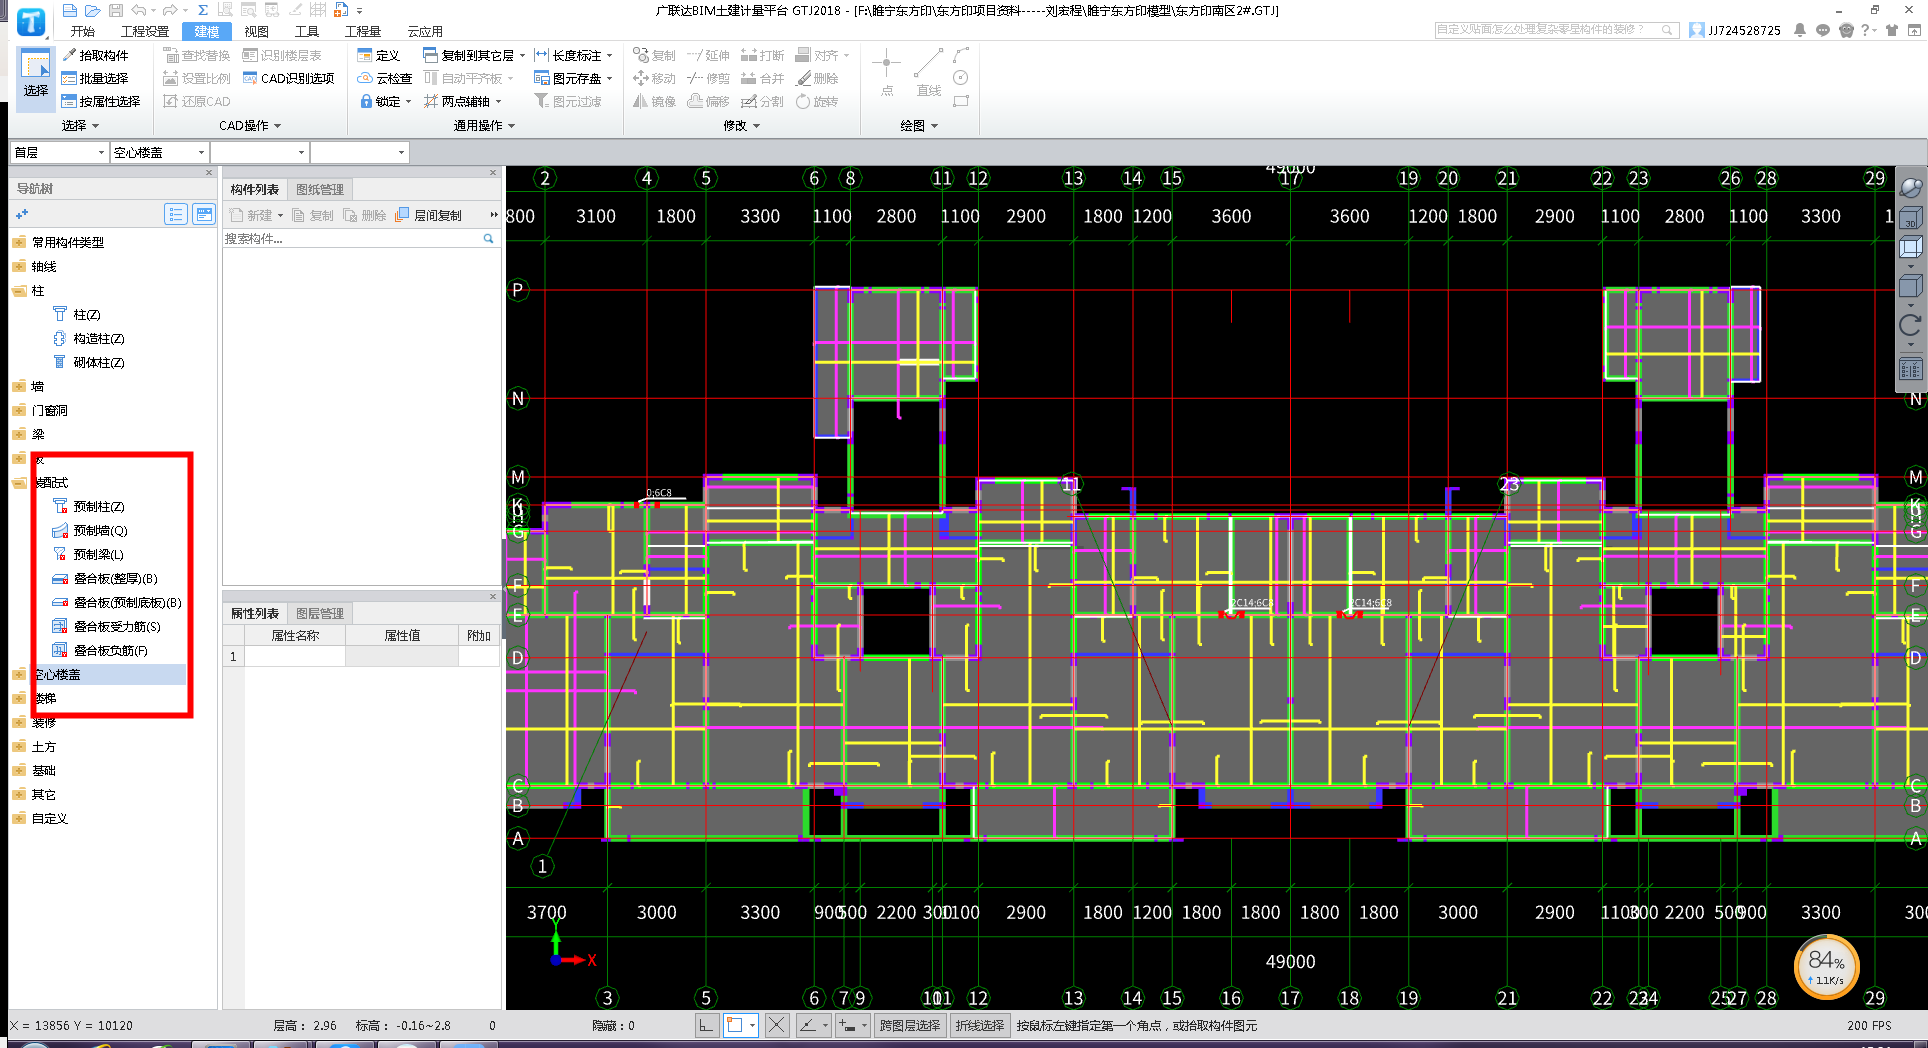Click the 3D view cube icon on right toolbar
This screenshot has width=1928, height=1048.
1910,217
